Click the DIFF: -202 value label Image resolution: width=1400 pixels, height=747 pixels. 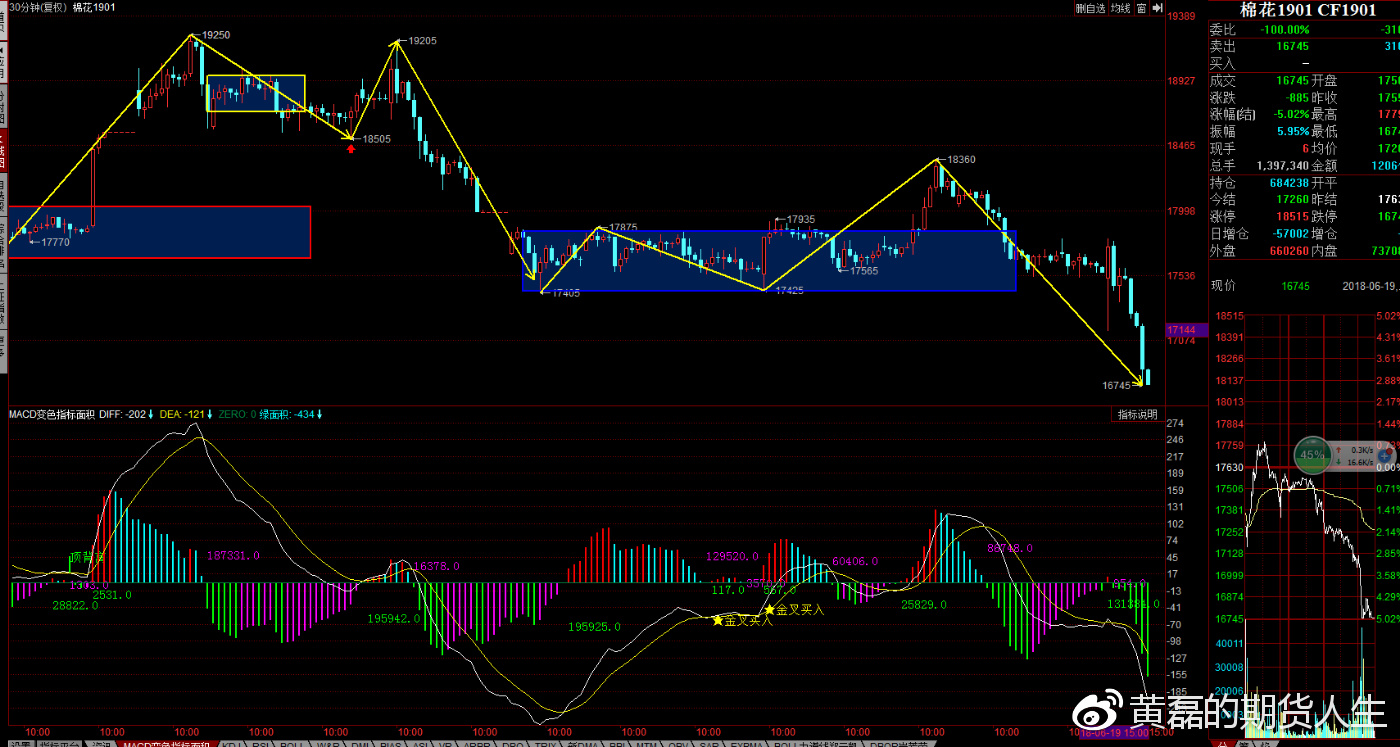coord(123,414)
